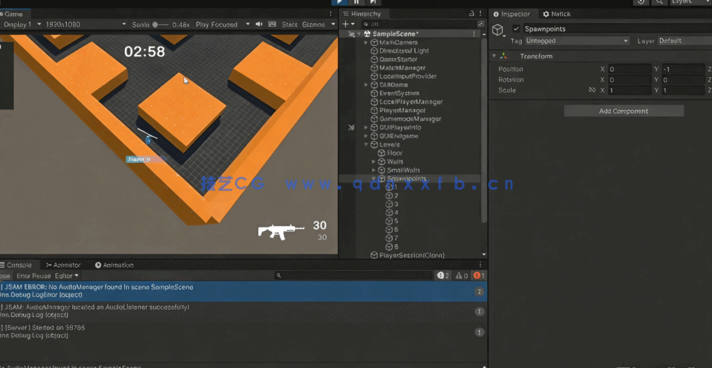712x368 pixels.
Task: Open the Hierarchy panel more-options menu
Action: (x=481, y=14)
